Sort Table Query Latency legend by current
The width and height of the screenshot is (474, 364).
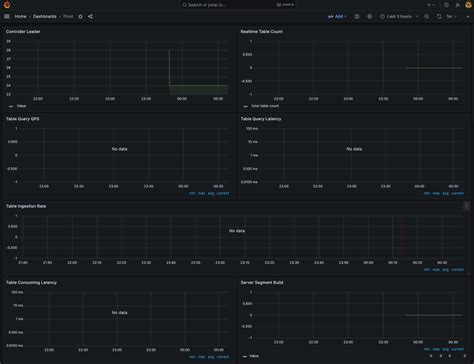tap(457, 193)
